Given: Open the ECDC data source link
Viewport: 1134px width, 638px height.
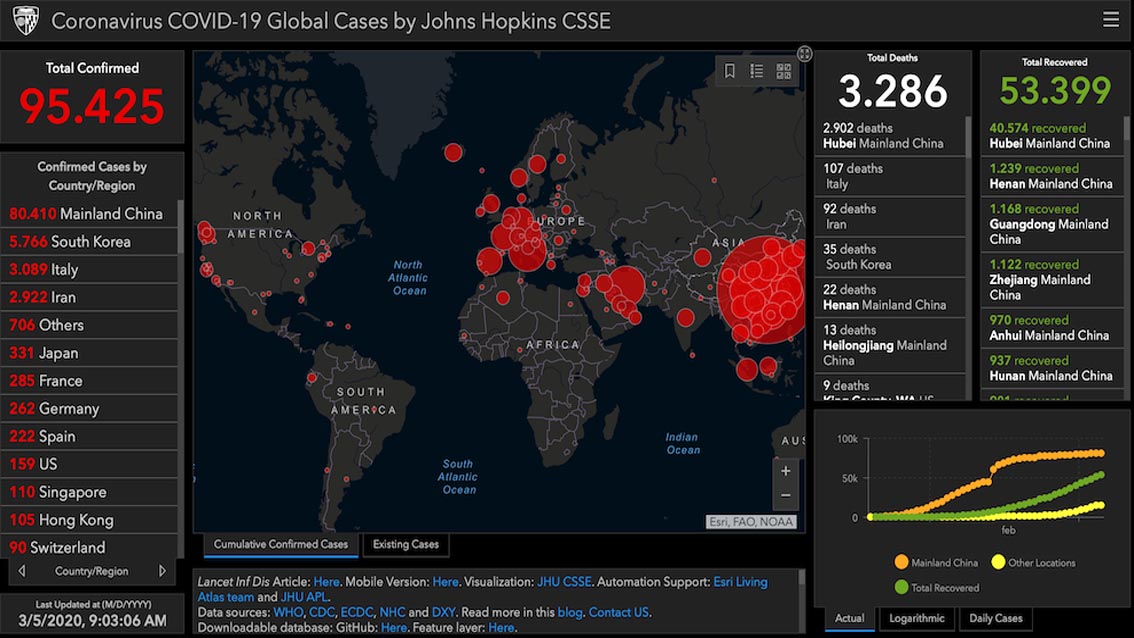Looking at the screenshot, I should pyautogui.click(x=357, y=612).
